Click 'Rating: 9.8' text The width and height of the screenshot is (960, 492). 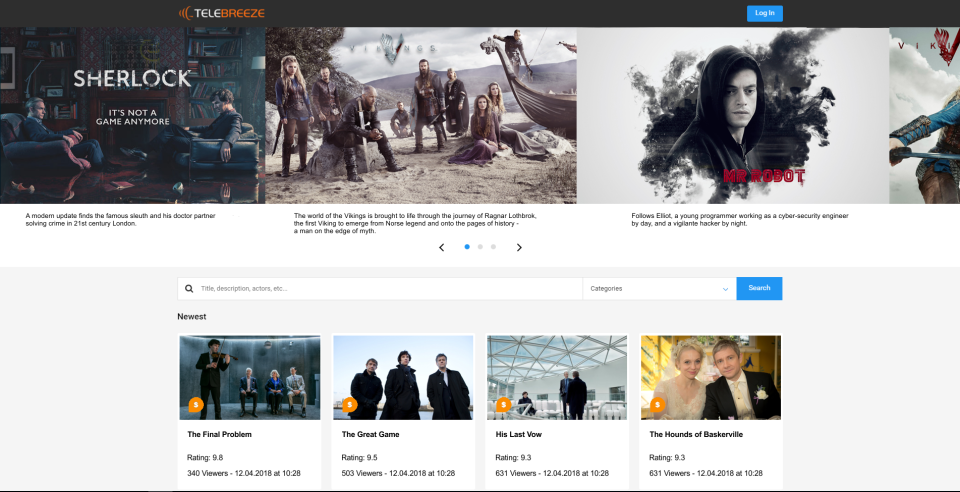tap(205, 458)
